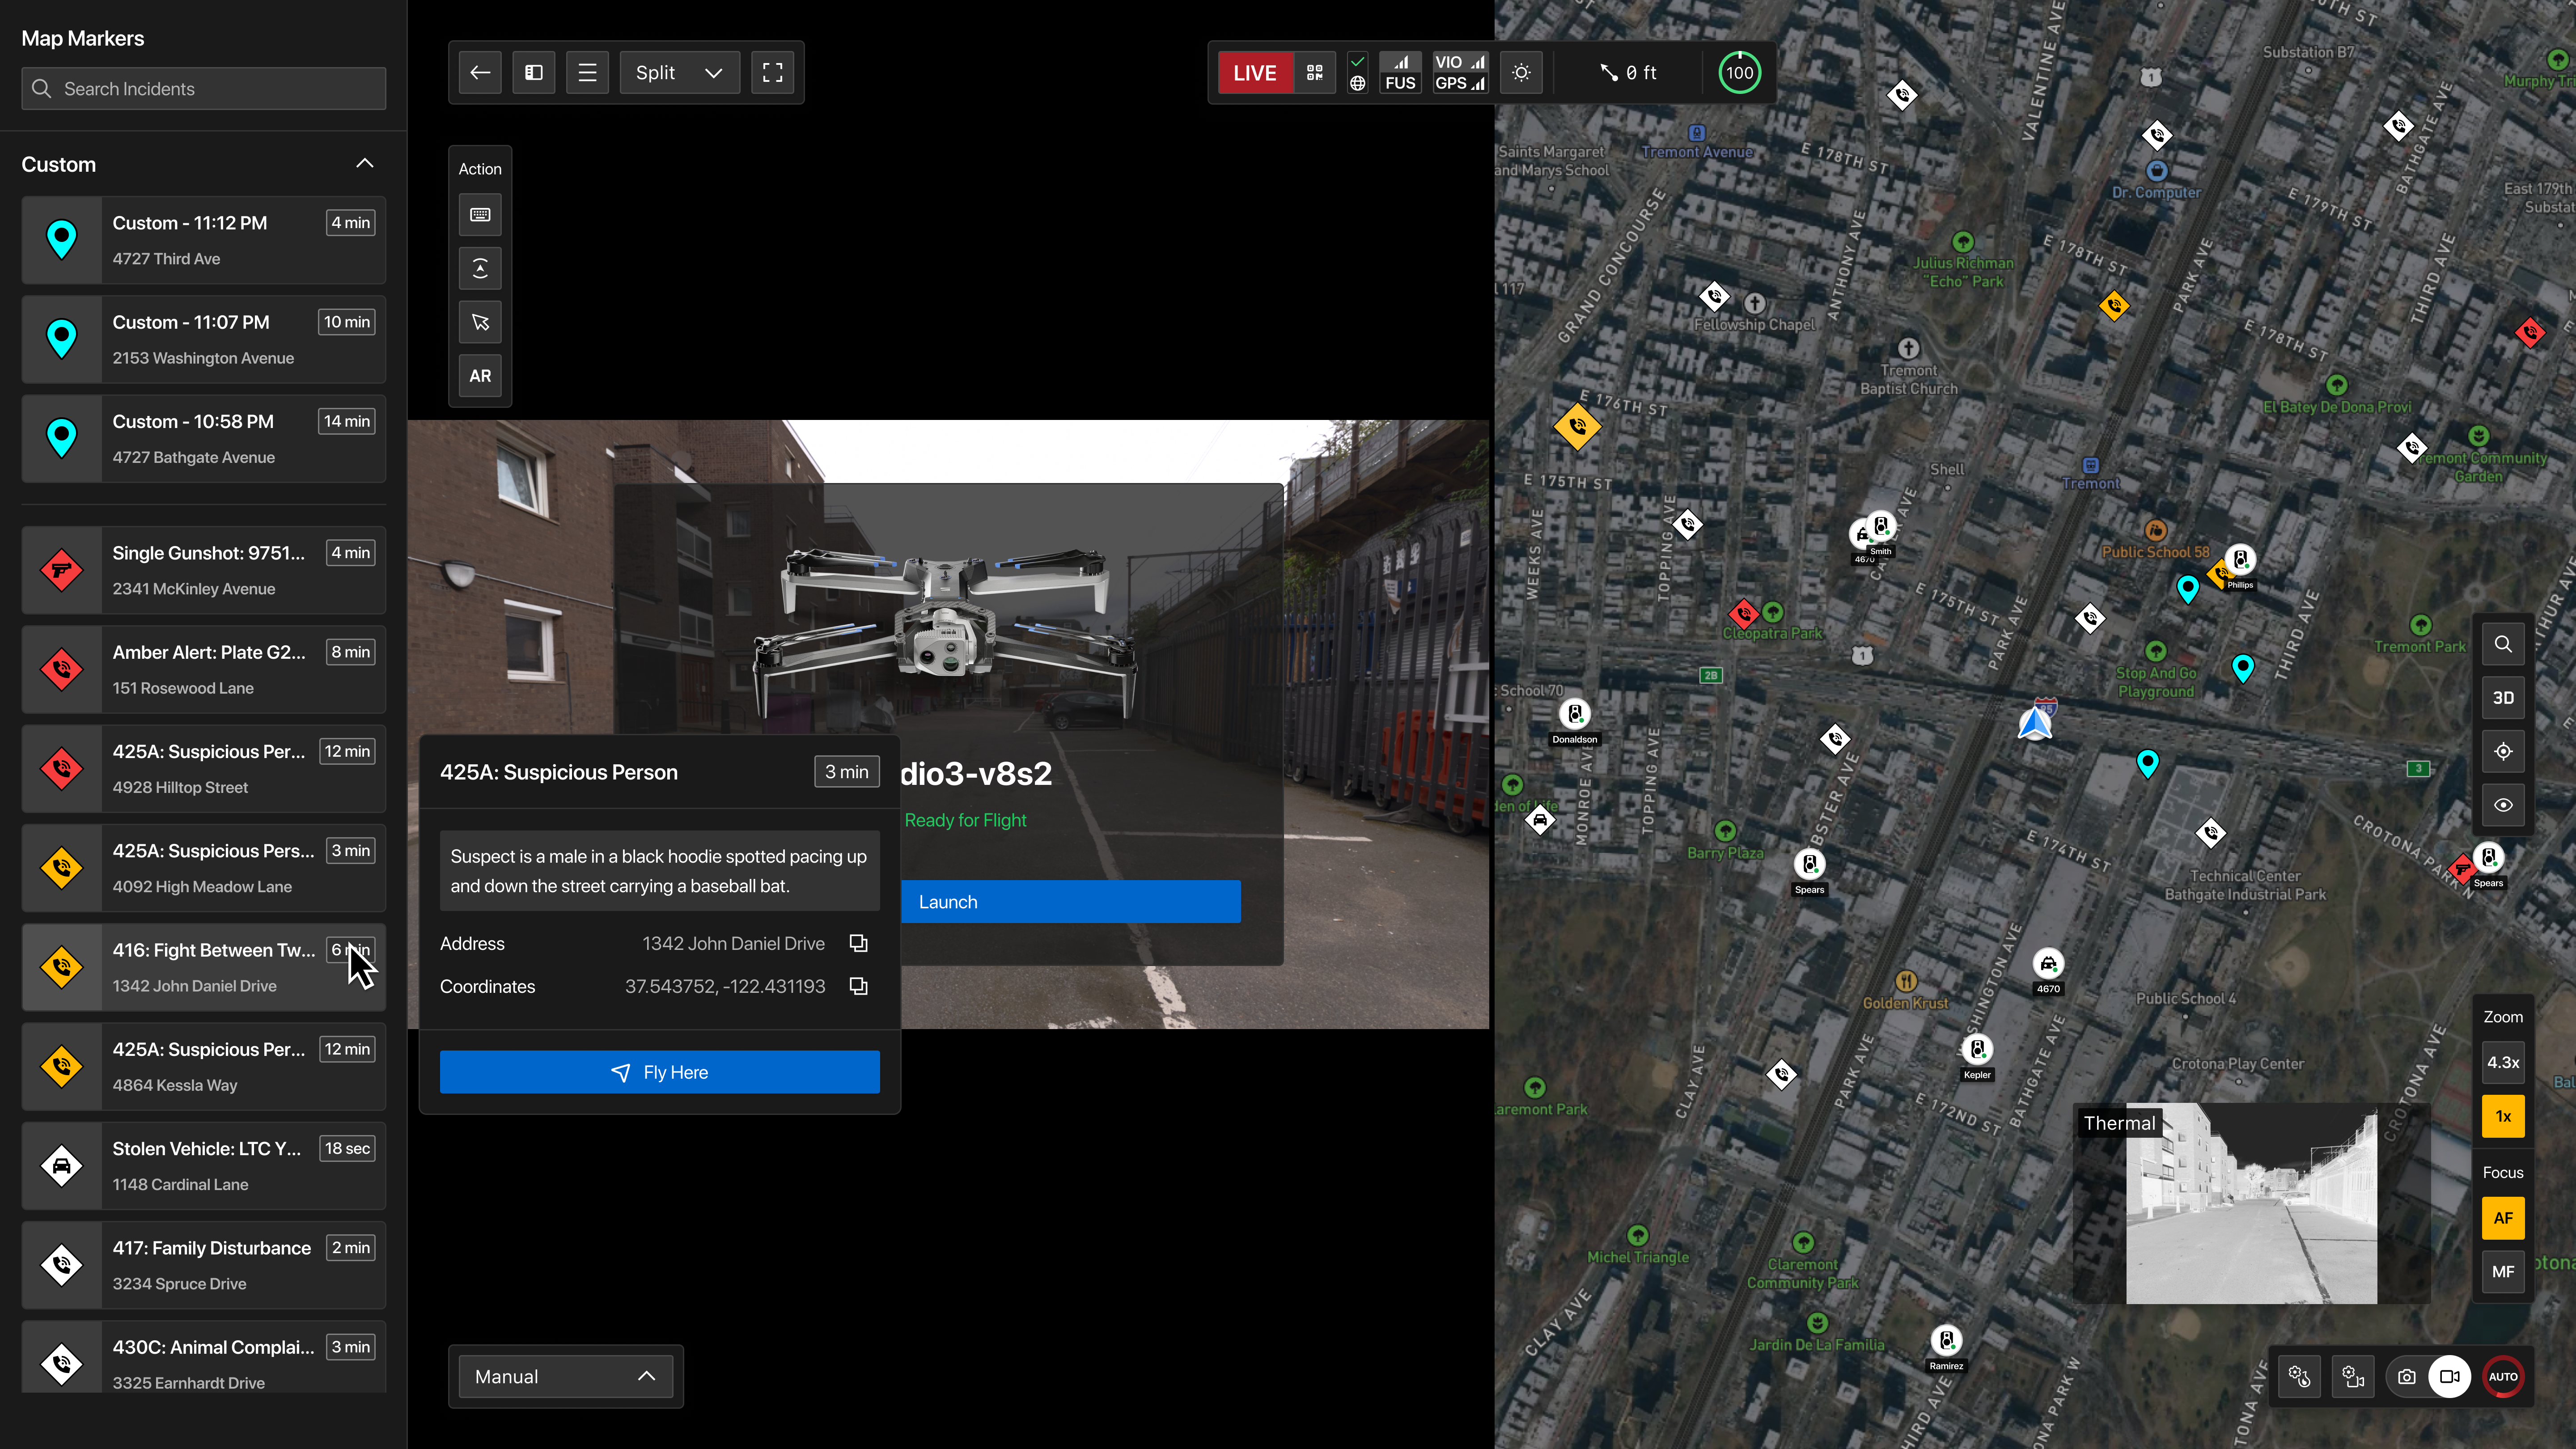Toggle 3D map view

point(2503,698)
